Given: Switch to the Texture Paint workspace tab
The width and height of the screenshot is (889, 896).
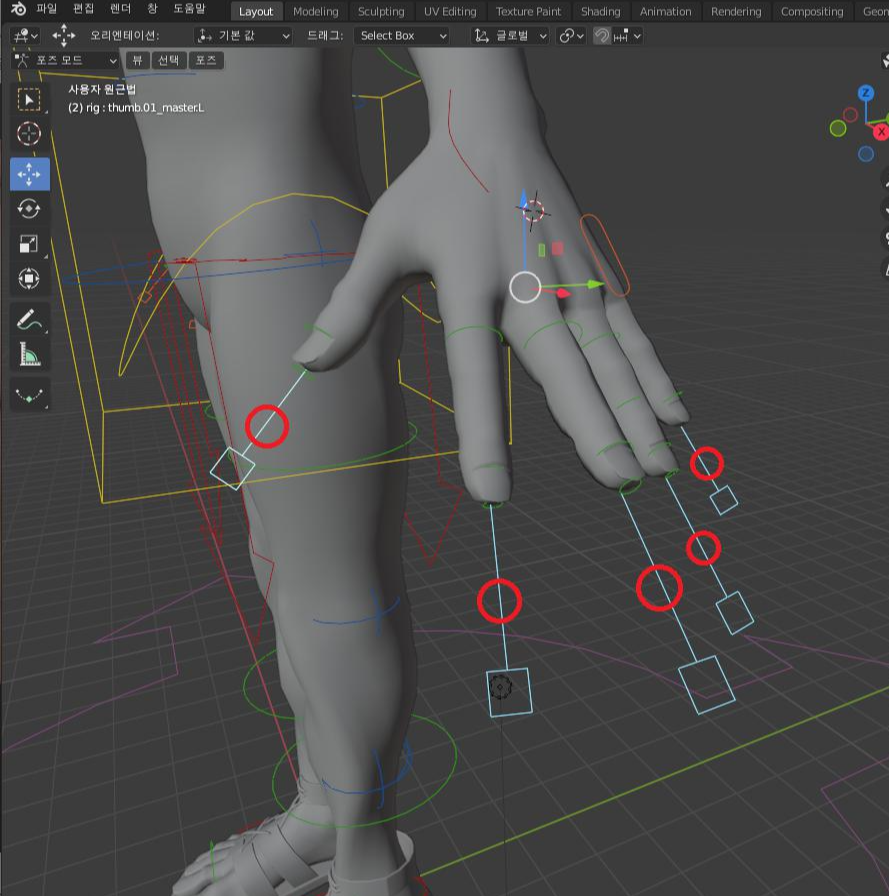Looking at the screenshot, I should click(x=528, y=11).
